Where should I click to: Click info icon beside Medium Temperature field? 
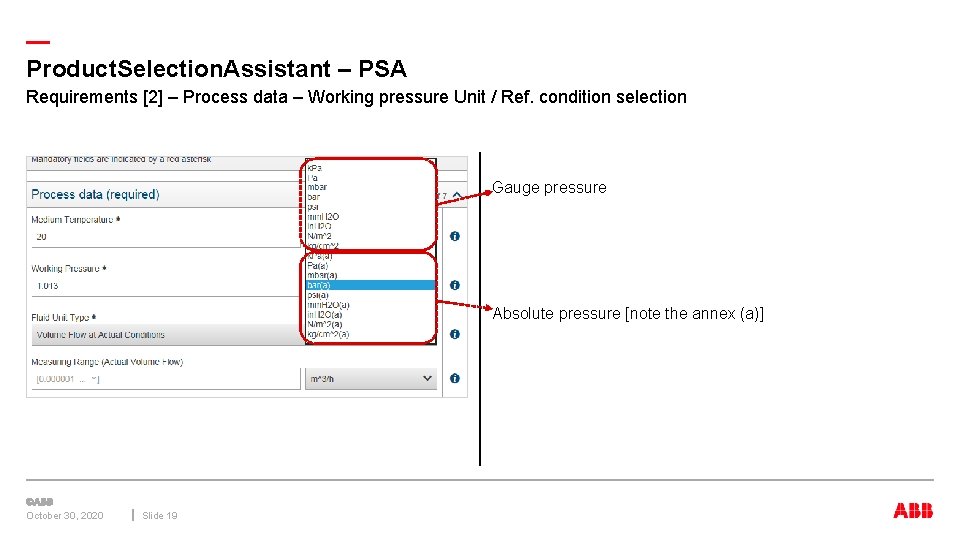coord(455,236)
